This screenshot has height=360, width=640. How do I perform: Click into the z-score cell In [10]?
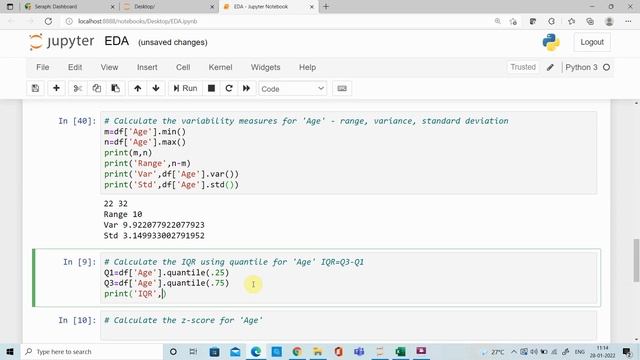(x=348, y=325)
